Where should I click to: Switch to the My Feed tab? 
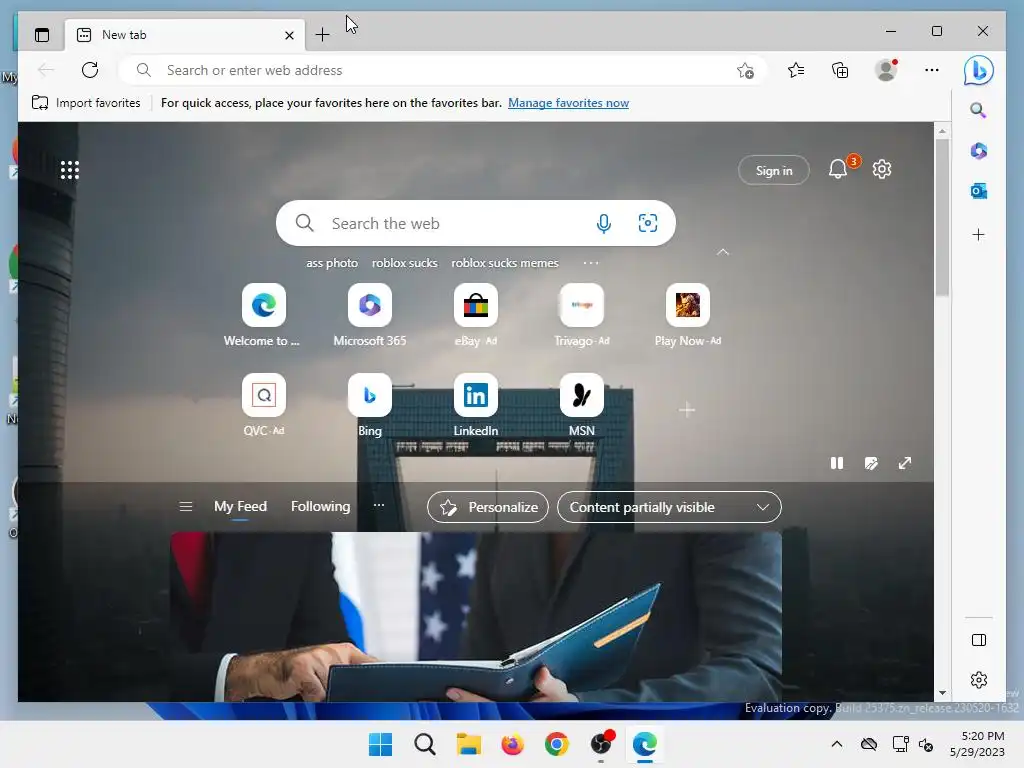(x=240, y=506)
